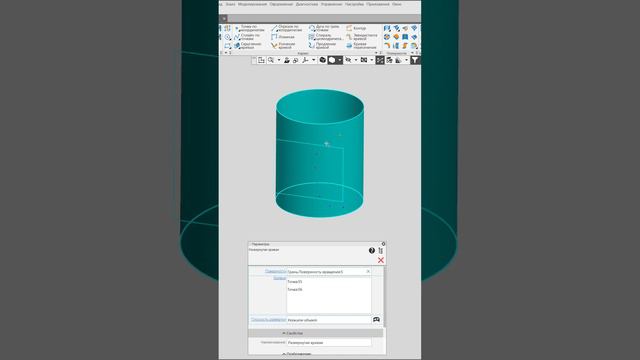Click the help question mark icon
The width and height of the screenshot is (640, 360).
point(372,251)
